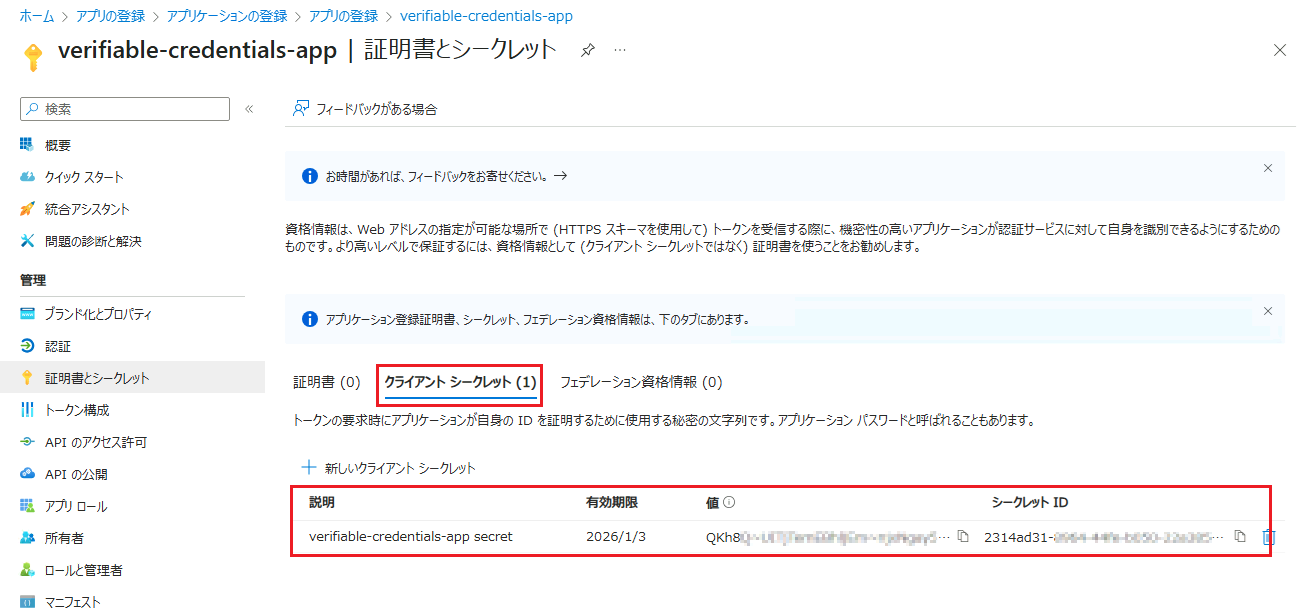
Task: Type in the sidebar 検索 box
Action: pyautogui.click(x=130, y=109)
